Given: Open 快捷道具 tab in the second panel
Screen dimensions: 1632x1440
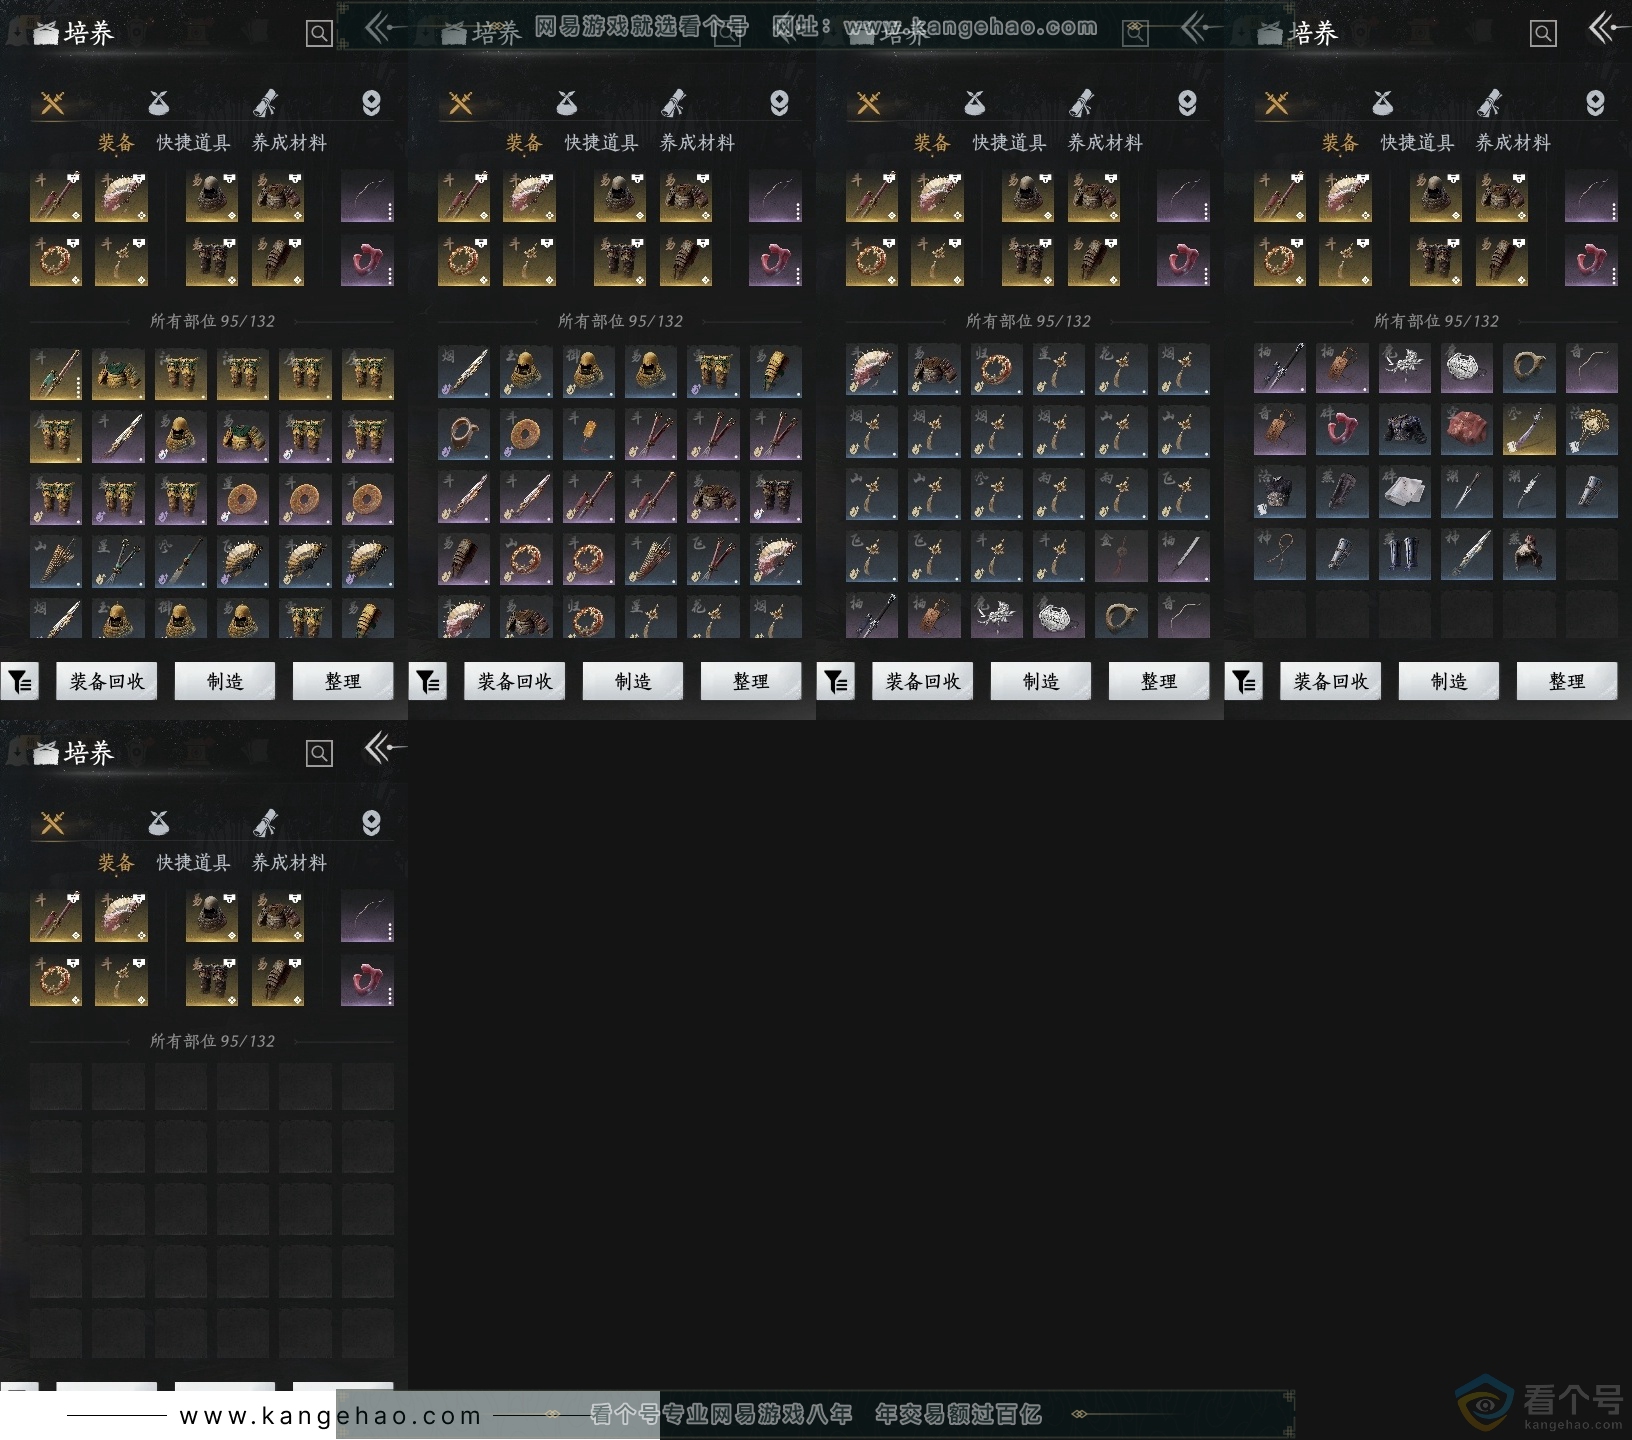Looking at the screenshot, I should coord(601,143).
